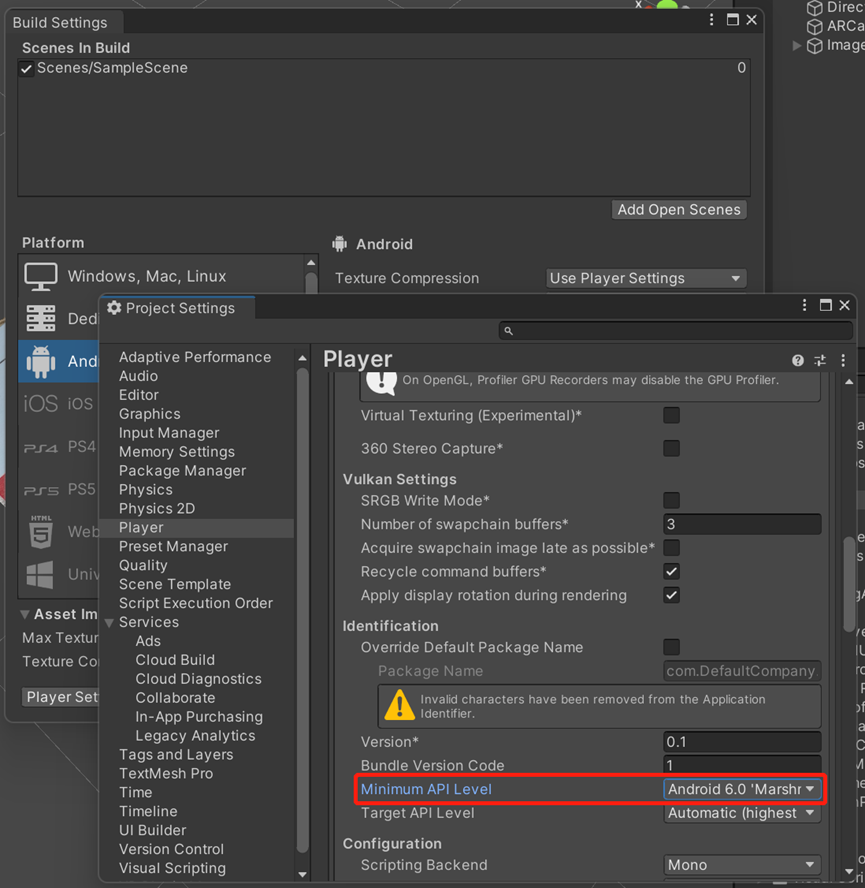Click the settings list scroll-up arrow

tap(302, 358)
